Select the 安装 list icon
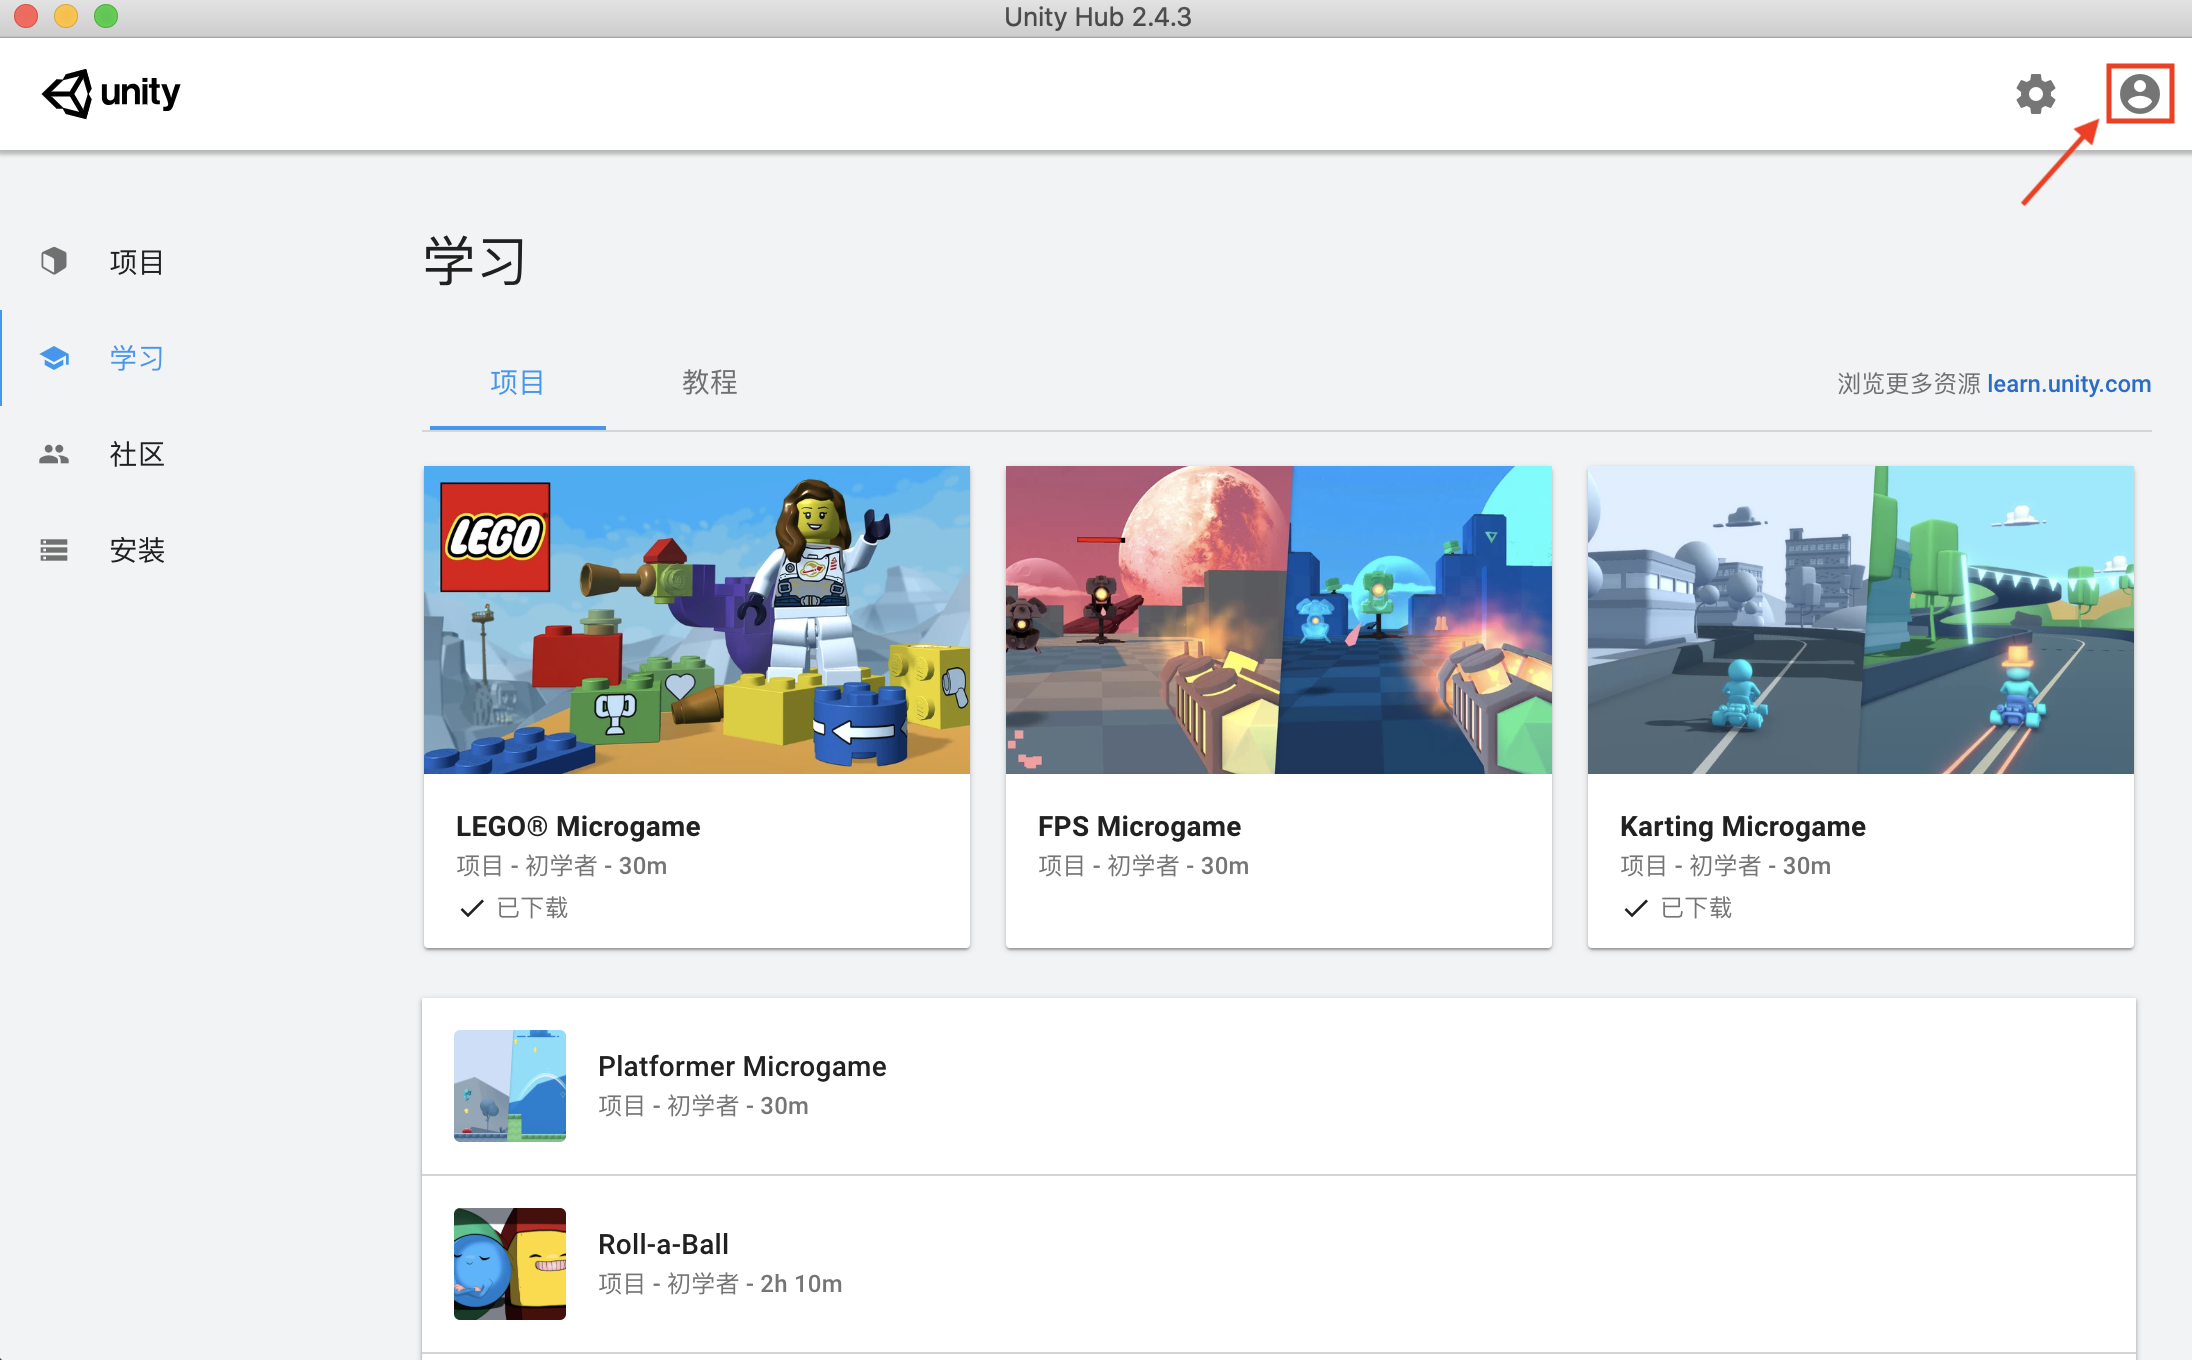Image resolution: width=2192 pixels, height=1360 pixels. click(x=54, y=550)
